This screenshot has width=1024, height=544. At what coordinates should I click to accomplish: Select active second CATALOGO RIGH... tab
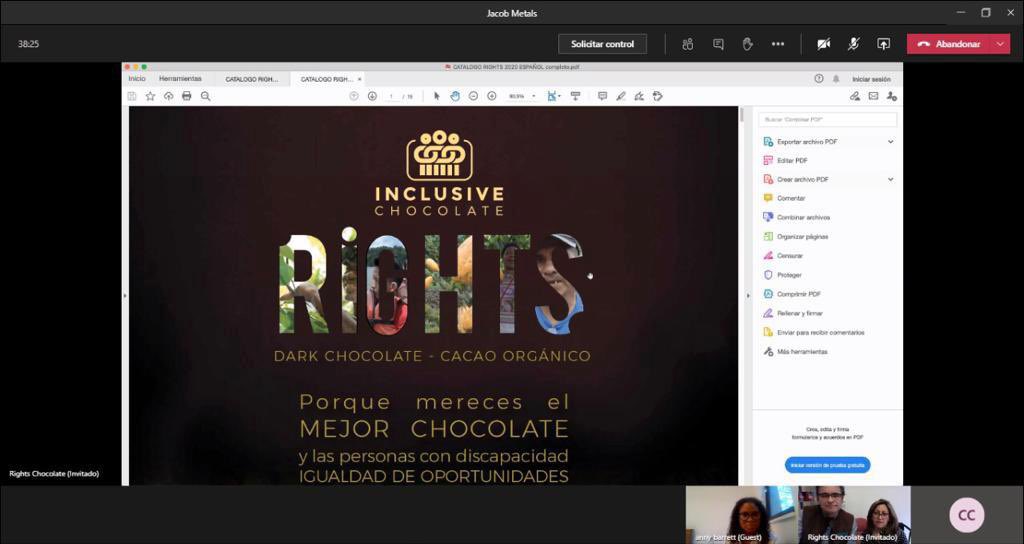click(x=327, y=79)
